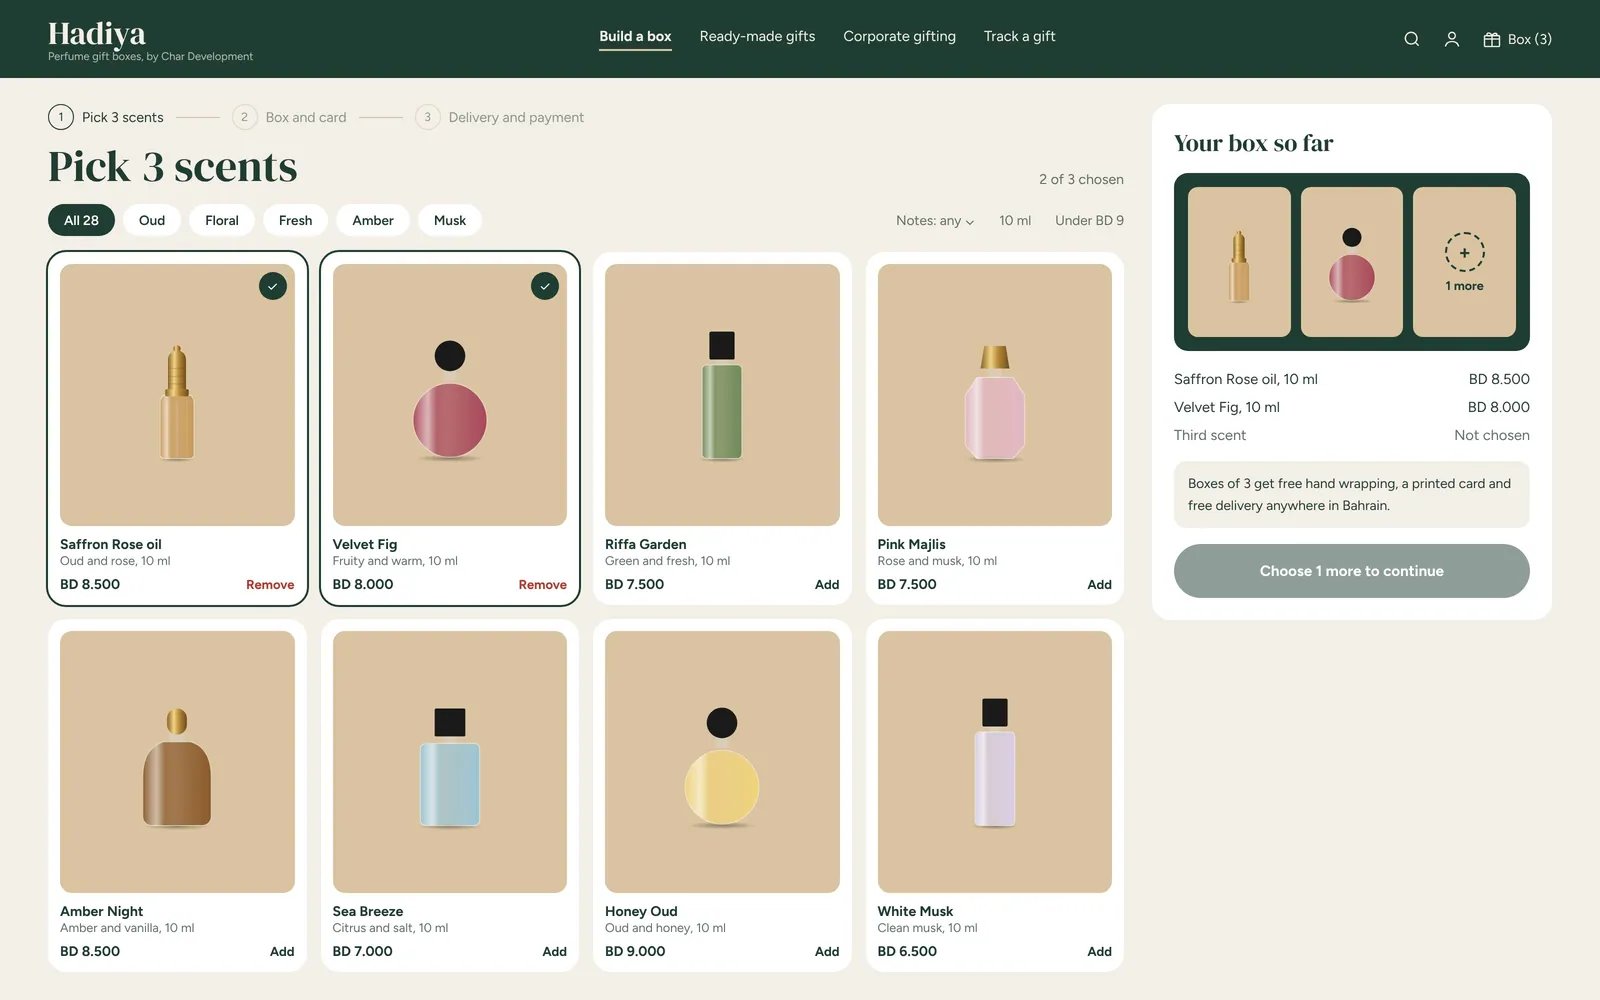Jump to step 2 Box and card
This screenshot has height=1000, width=1600.
(290, 117)
